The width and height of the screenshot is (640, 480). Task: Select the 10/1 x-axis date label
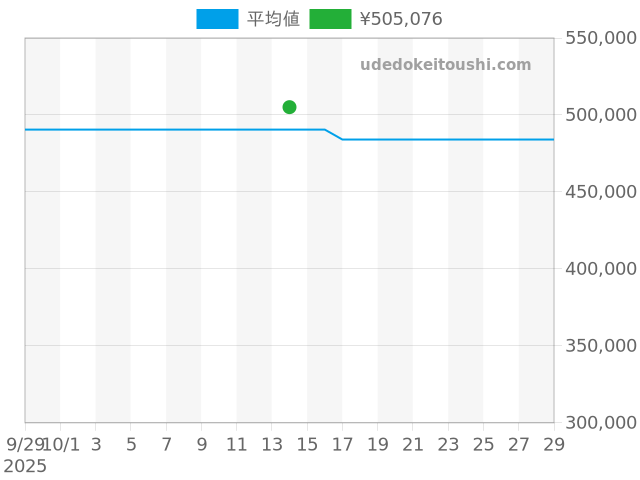point(61,444)
